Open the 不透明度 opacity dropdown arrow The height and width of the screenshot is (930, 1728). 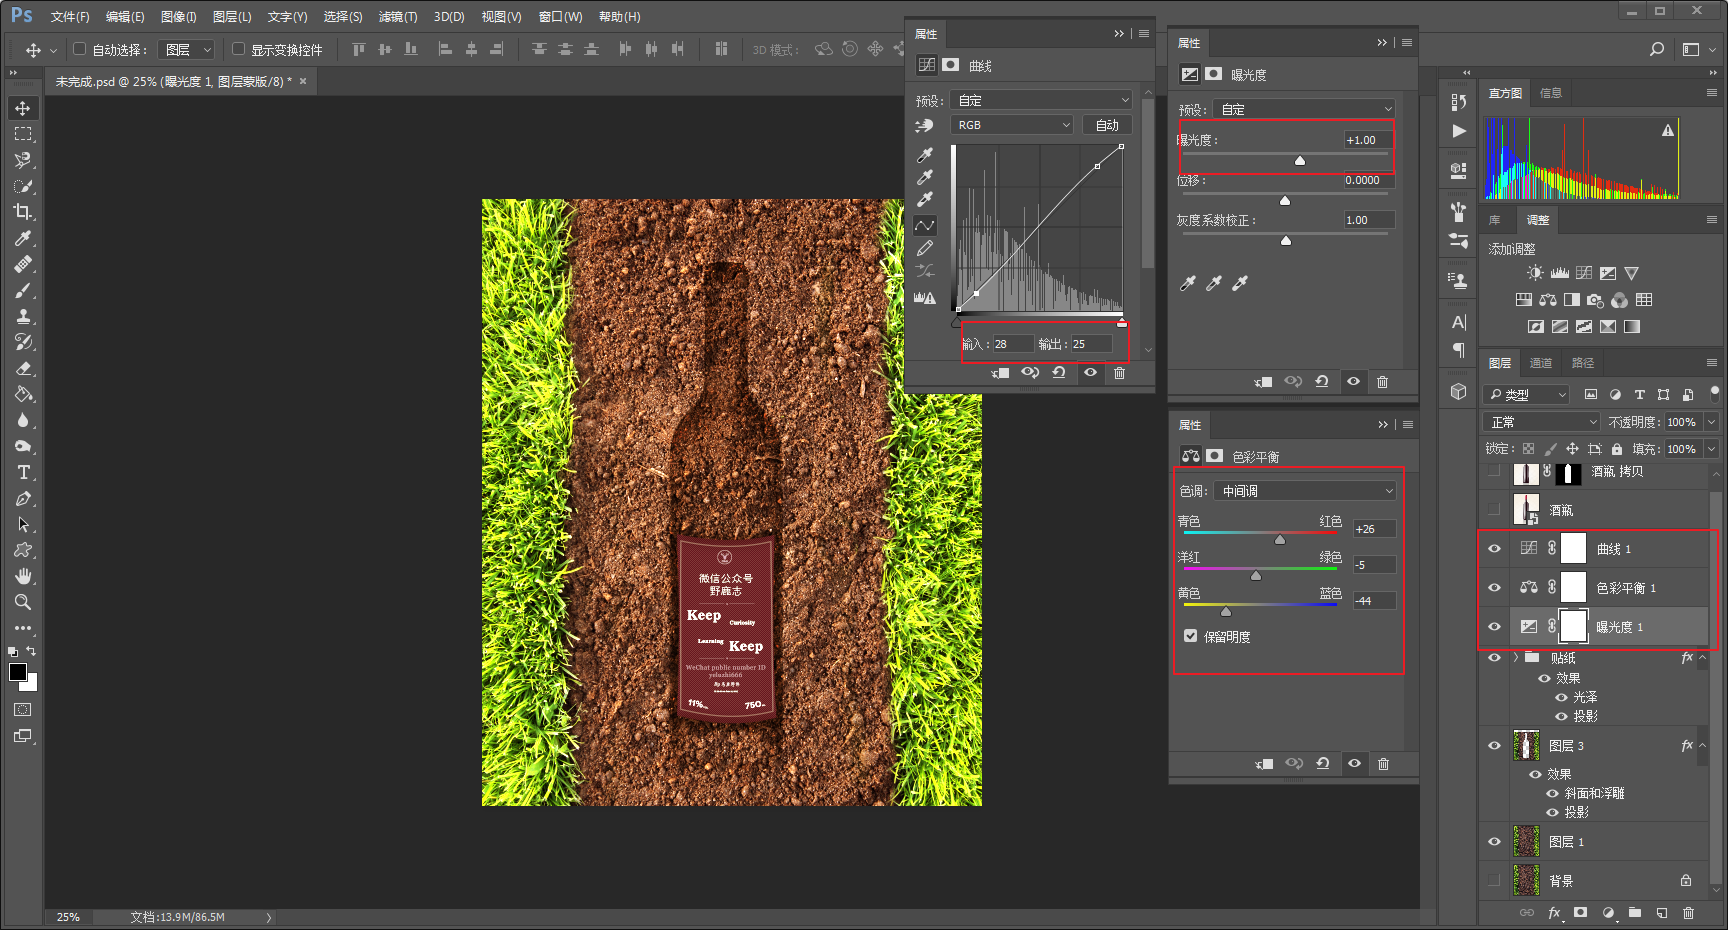(1711, 422)
